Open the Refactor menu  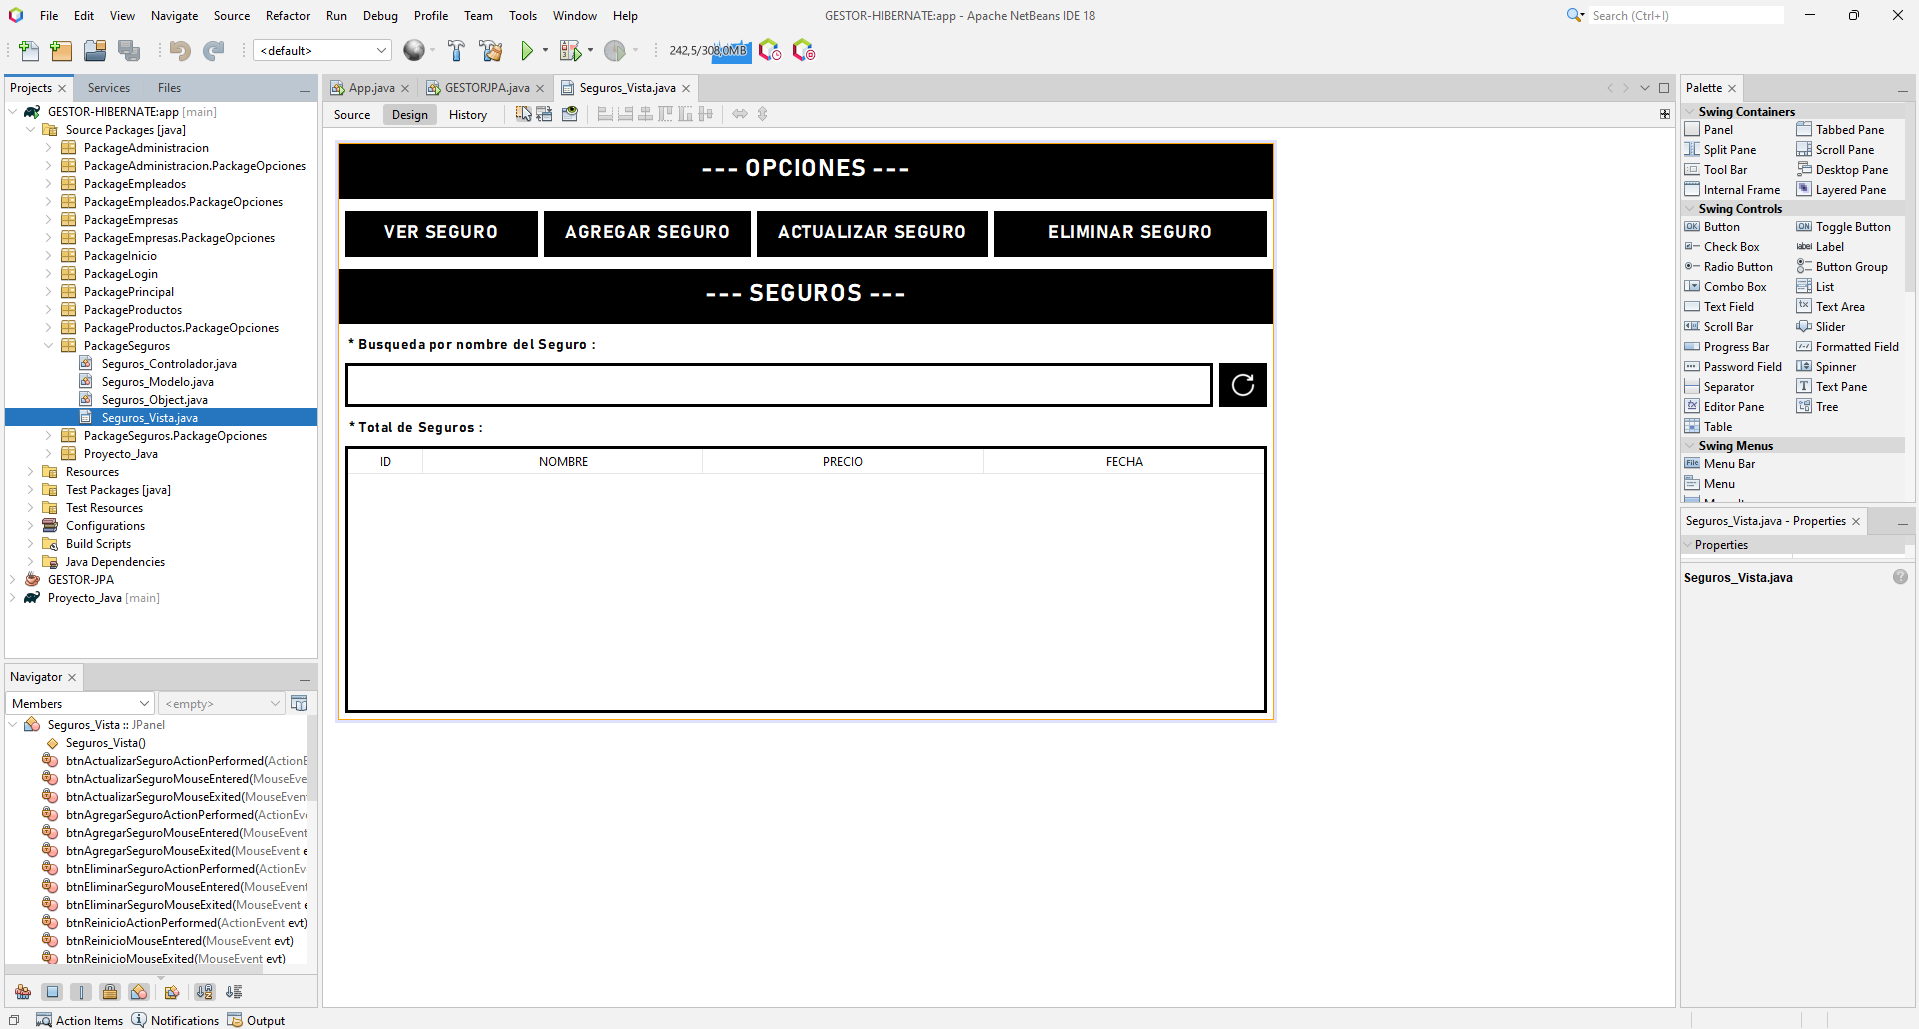coord(288,15)
